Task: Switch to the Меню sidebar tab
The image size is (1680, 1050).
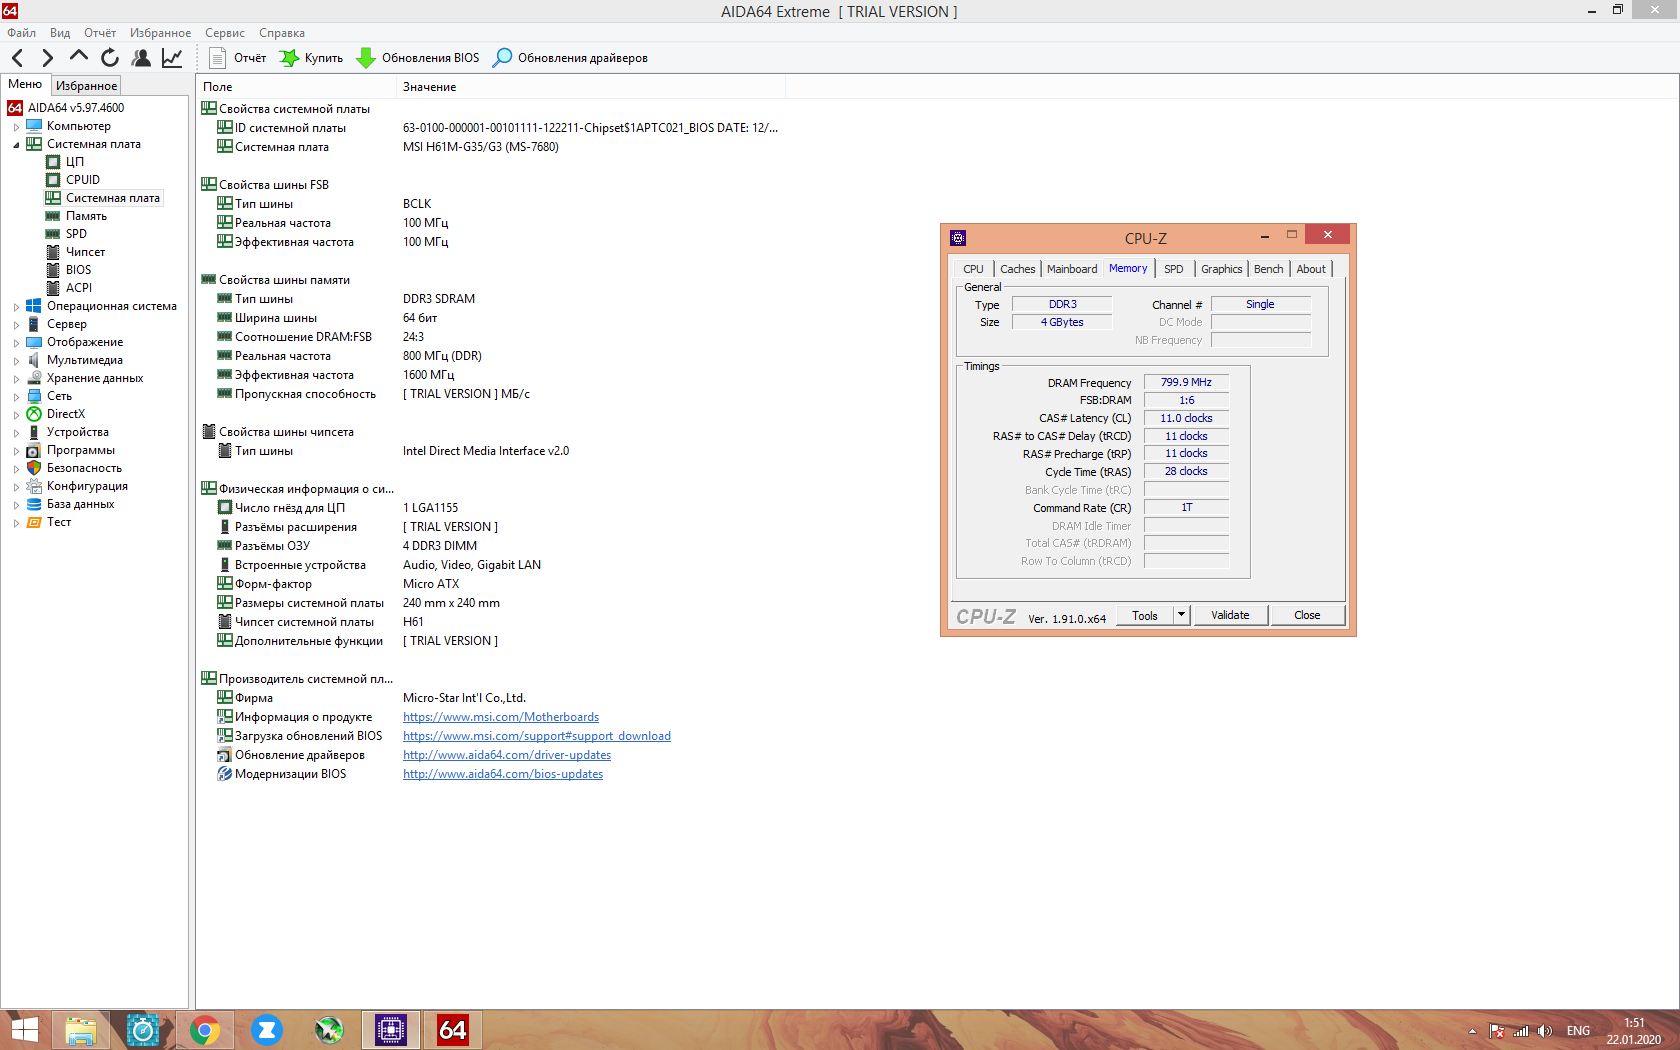Action: pos(25,85)
